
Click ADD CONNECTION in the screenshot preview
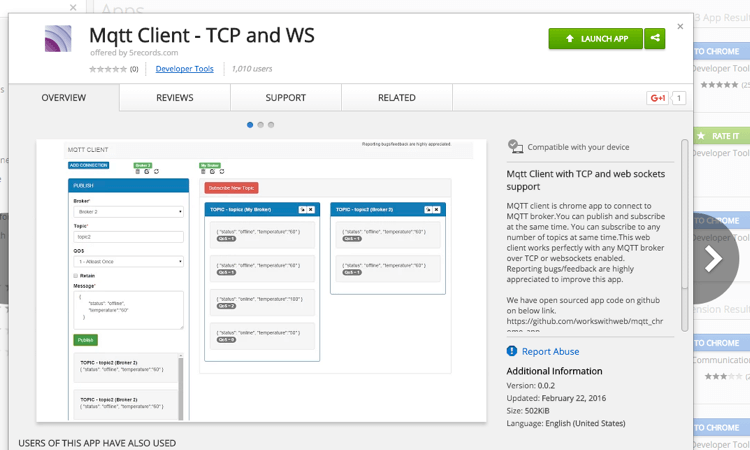point(88,165)
